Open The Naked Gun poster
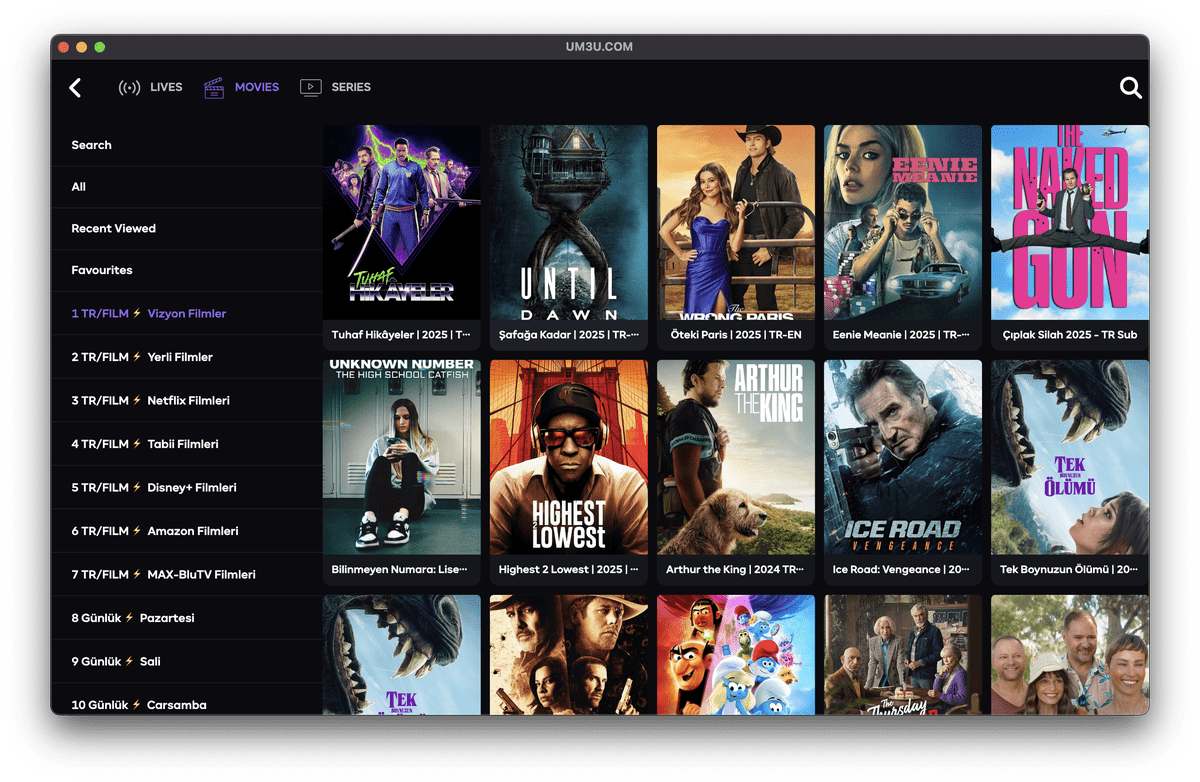This screenshot has width=1200, height=782. [1070, 222]
